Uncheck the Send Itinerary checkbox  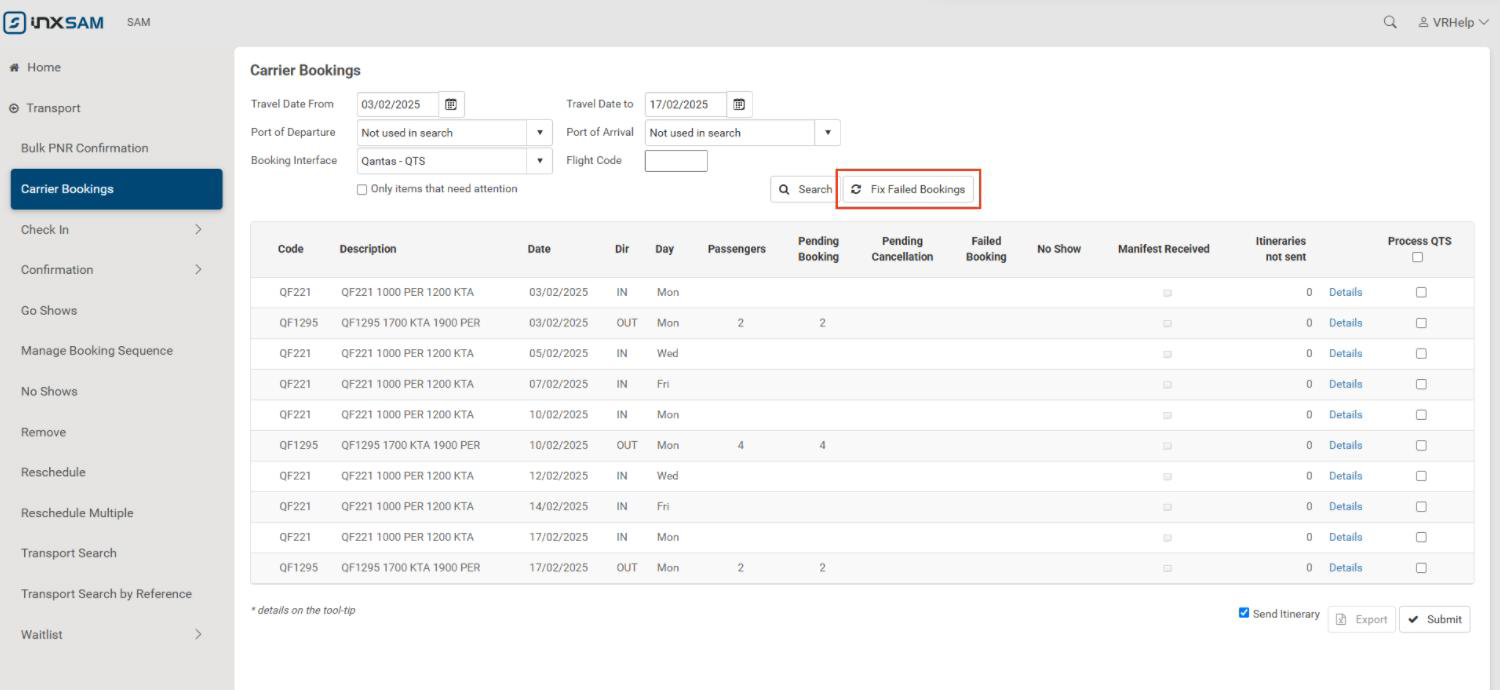tap(1244, 613)
